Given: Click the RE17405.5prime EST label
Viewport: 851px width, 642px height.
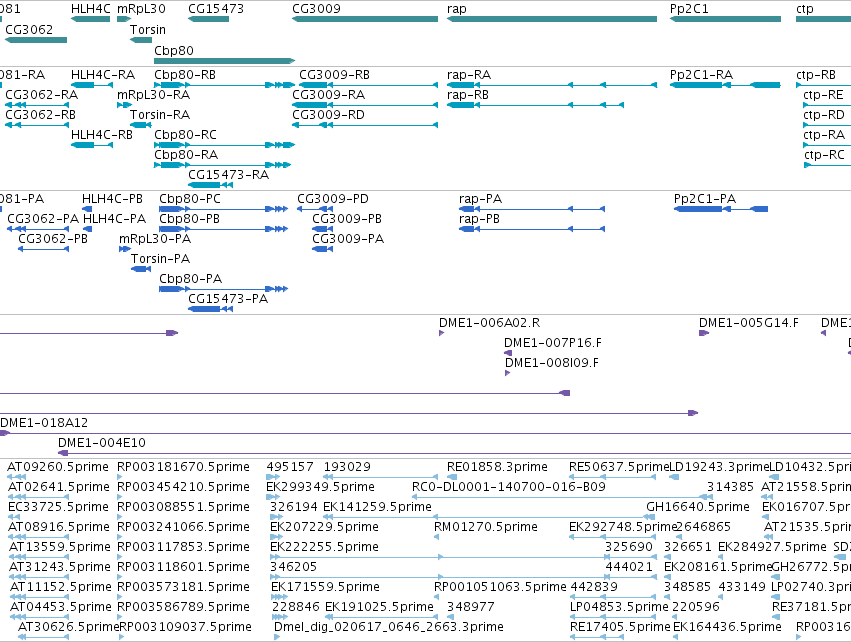Looking at the screenshot, I should [x=620, y=627].
